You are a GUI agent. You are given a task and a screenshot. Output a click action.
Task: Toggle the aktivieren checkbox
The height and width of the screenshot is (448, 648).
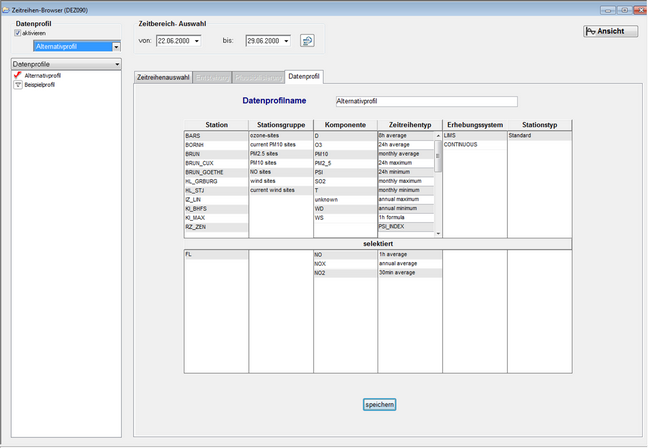[17, 32]
